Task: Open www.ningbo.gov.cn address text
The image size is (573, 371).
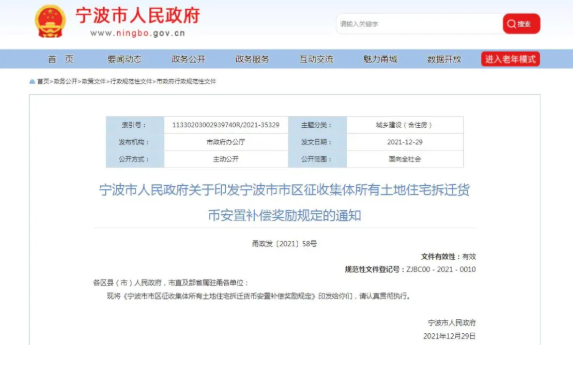Action: point(138,33)
